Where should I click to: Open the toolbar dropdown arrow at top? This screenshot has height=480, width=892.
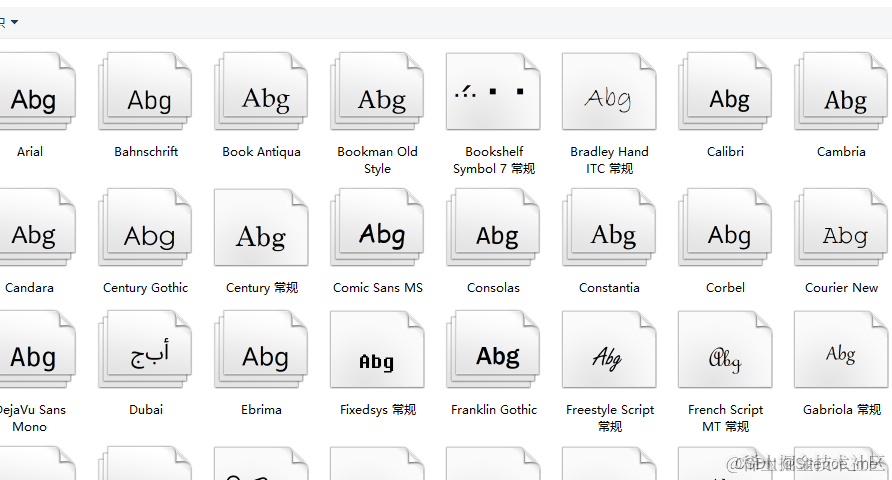tap(14, 22)
